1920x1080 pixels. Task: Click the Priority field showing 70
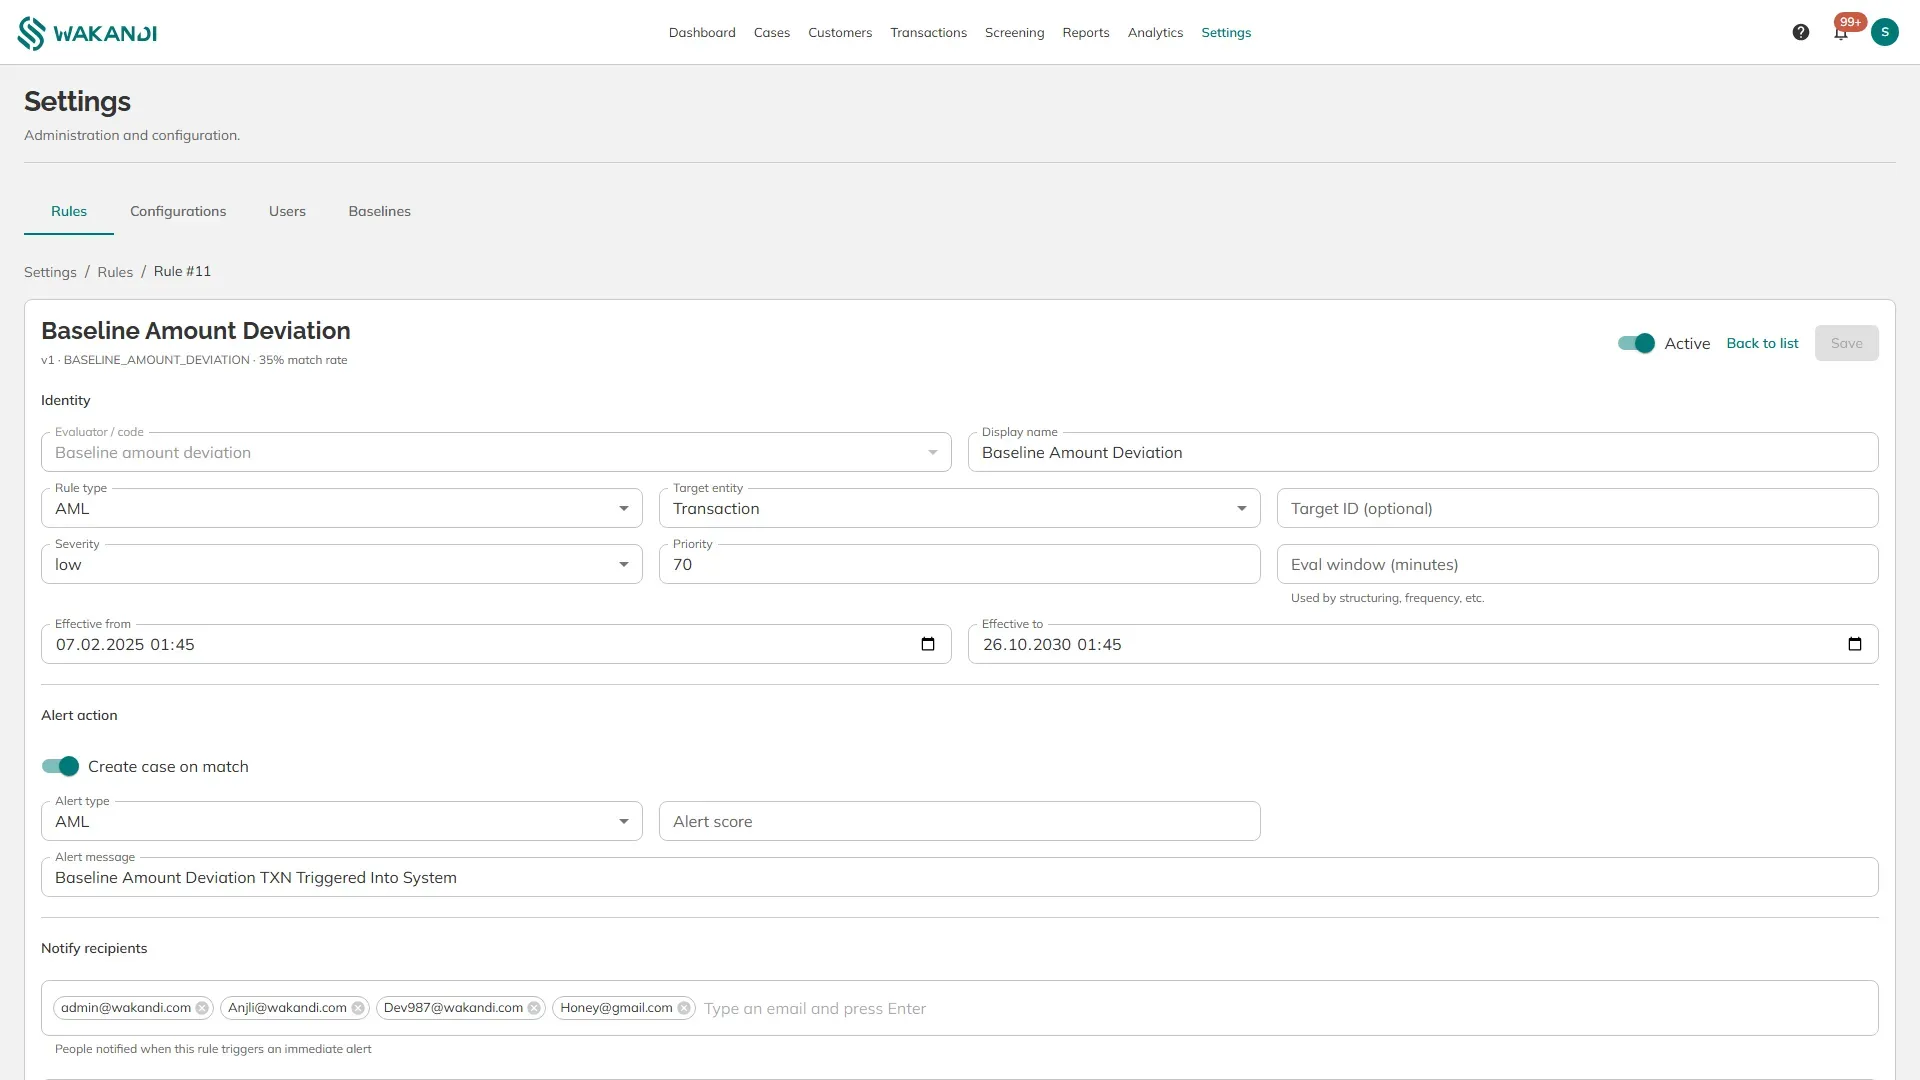960,564
